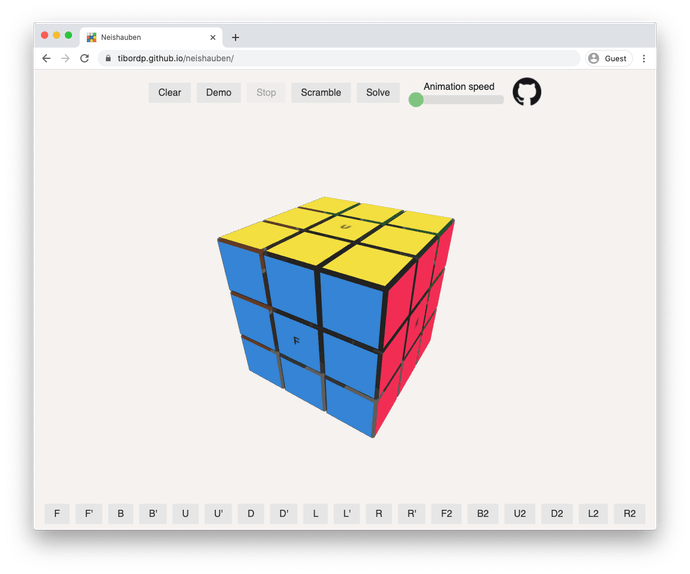Image resolution: width=690 pixels, height=574 pixels.
Task: Apply the L2 move
Action: coord(593,514)
